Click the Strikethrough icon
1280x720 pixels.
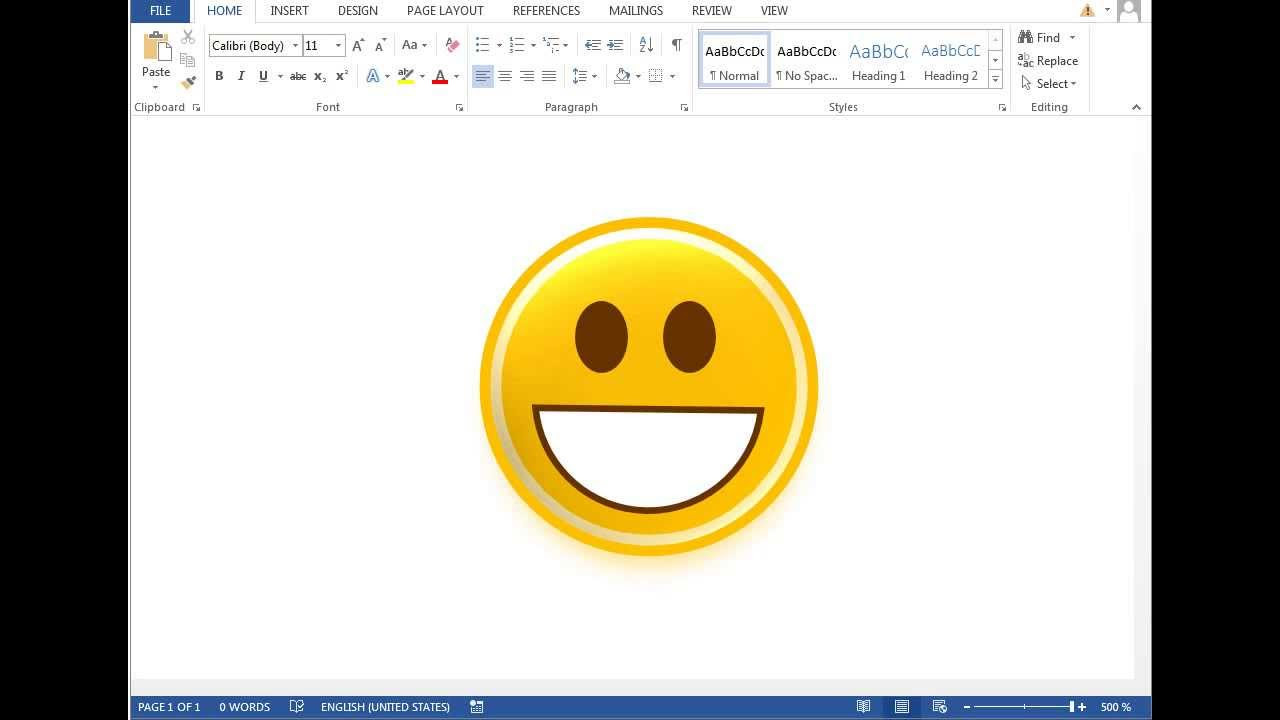(x=298, y=75)
